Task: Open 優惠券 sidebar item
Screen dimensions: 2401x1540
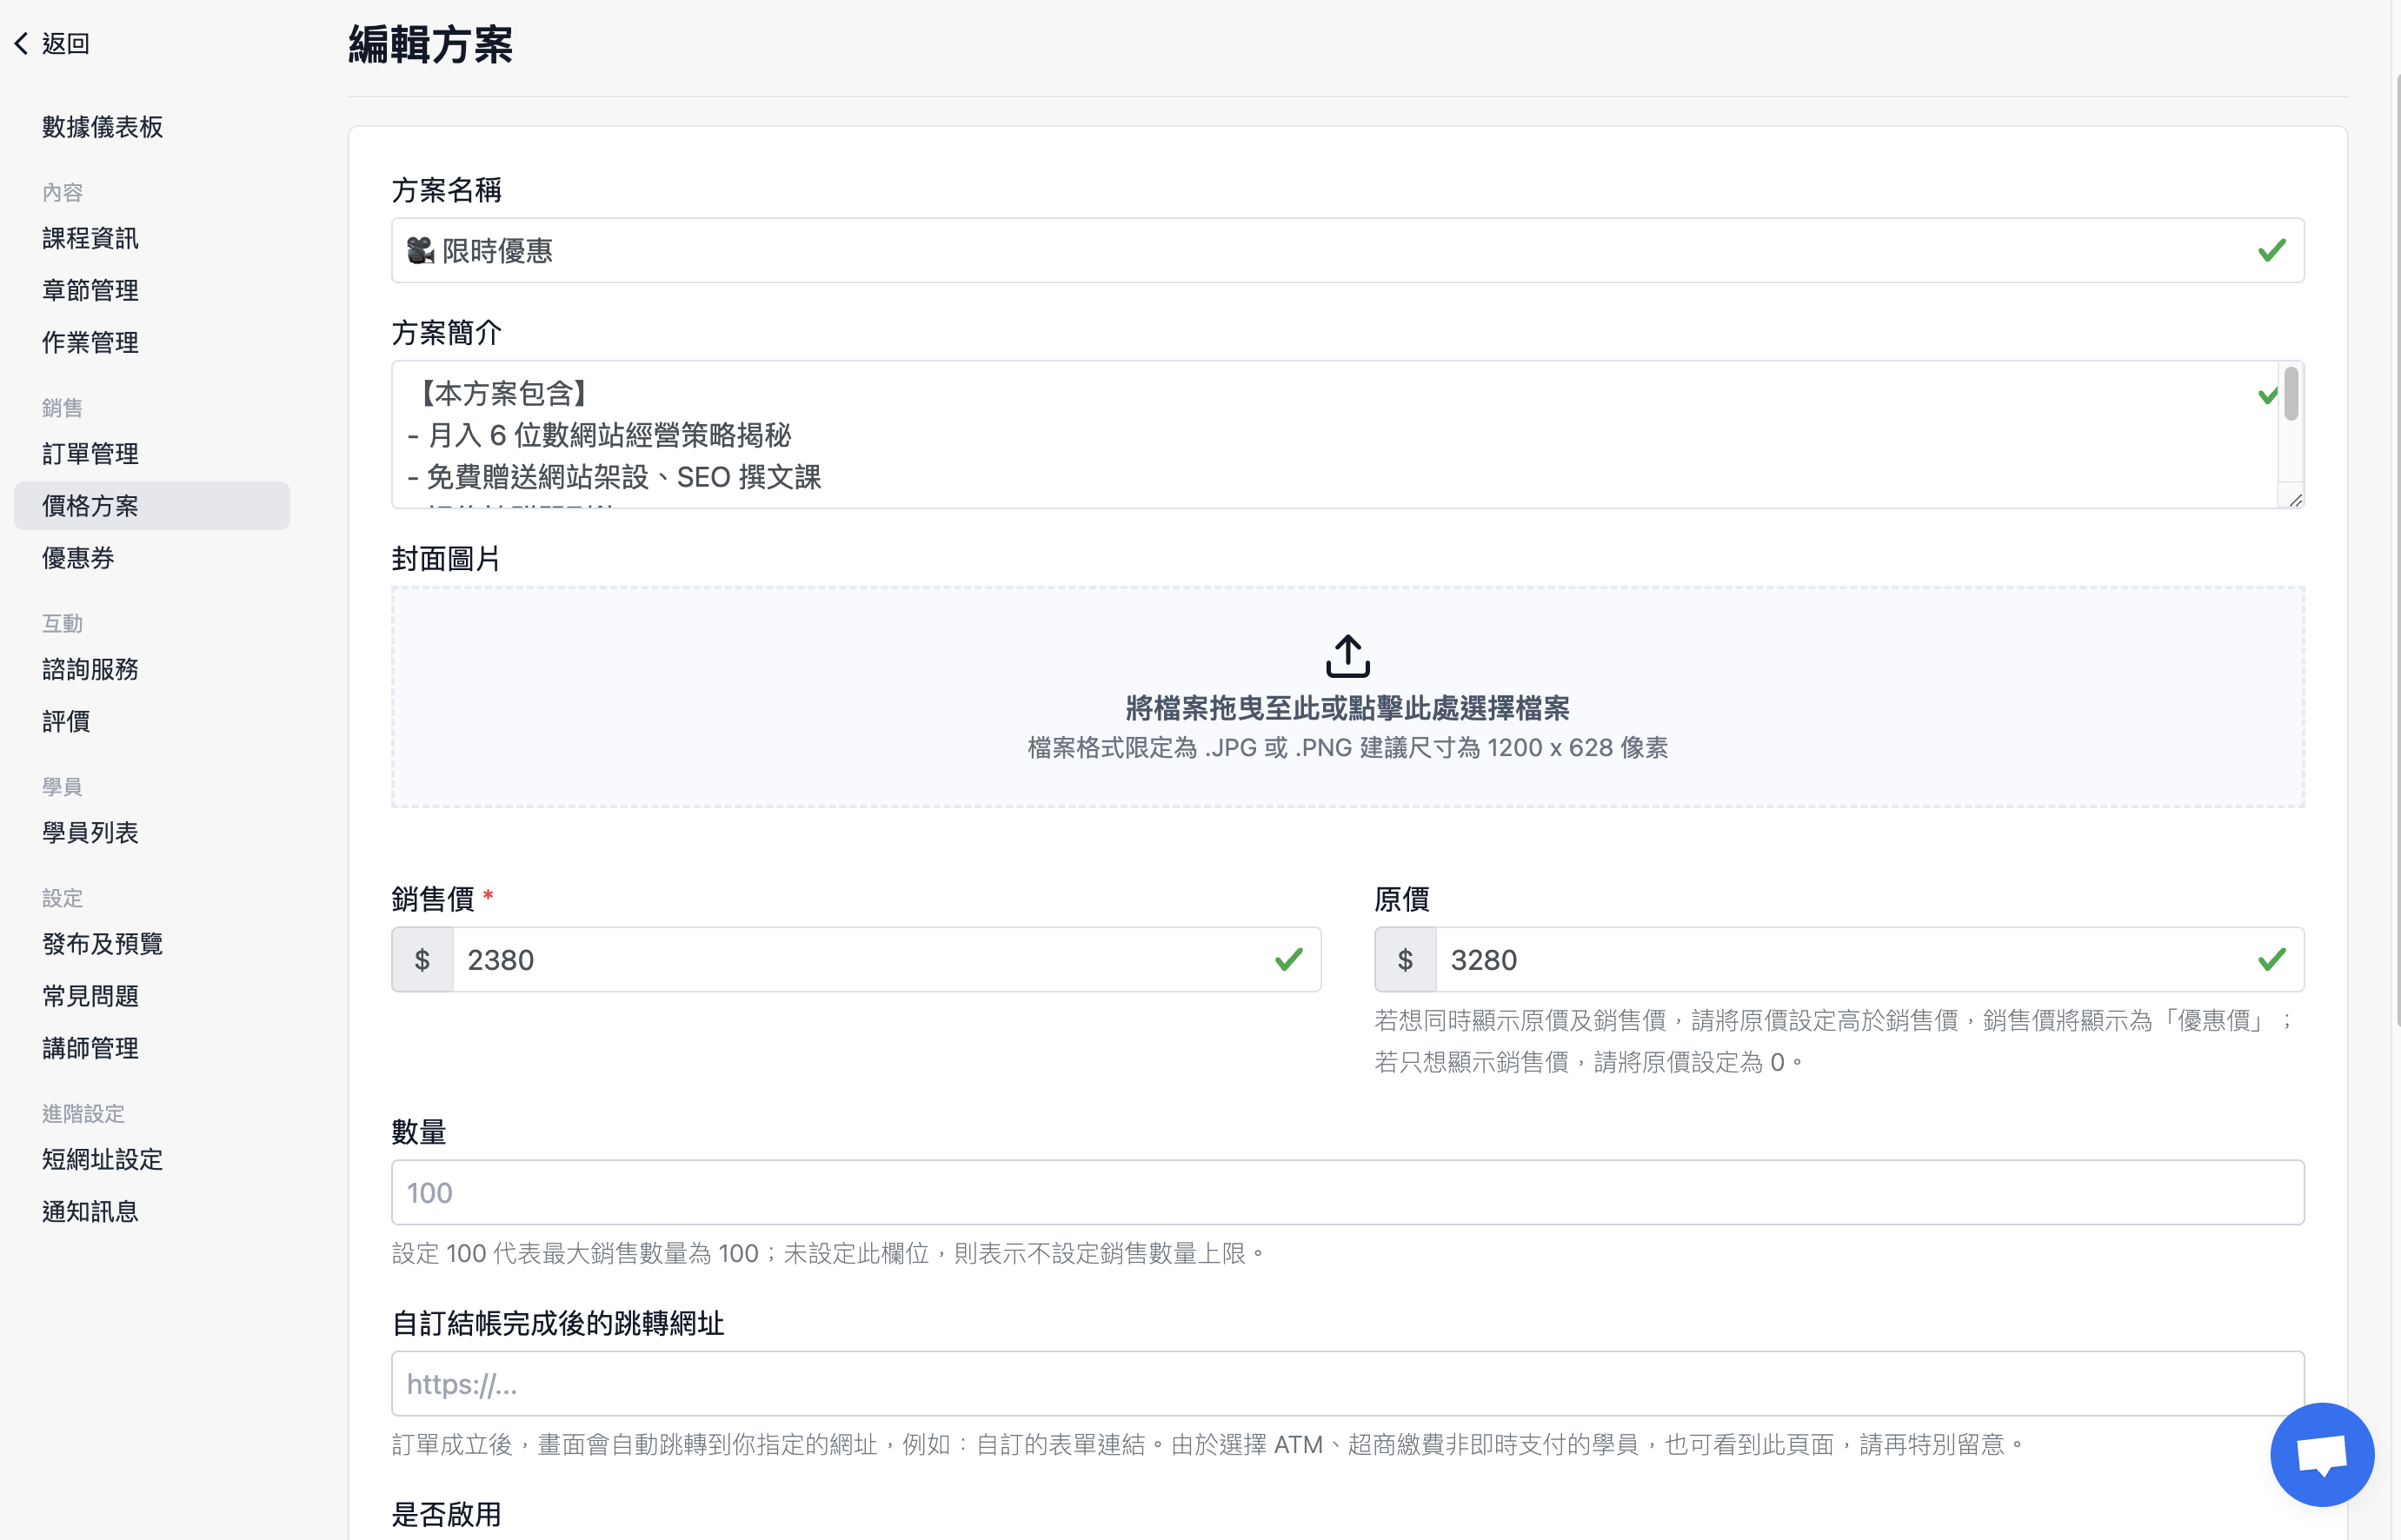Action: 78,558
